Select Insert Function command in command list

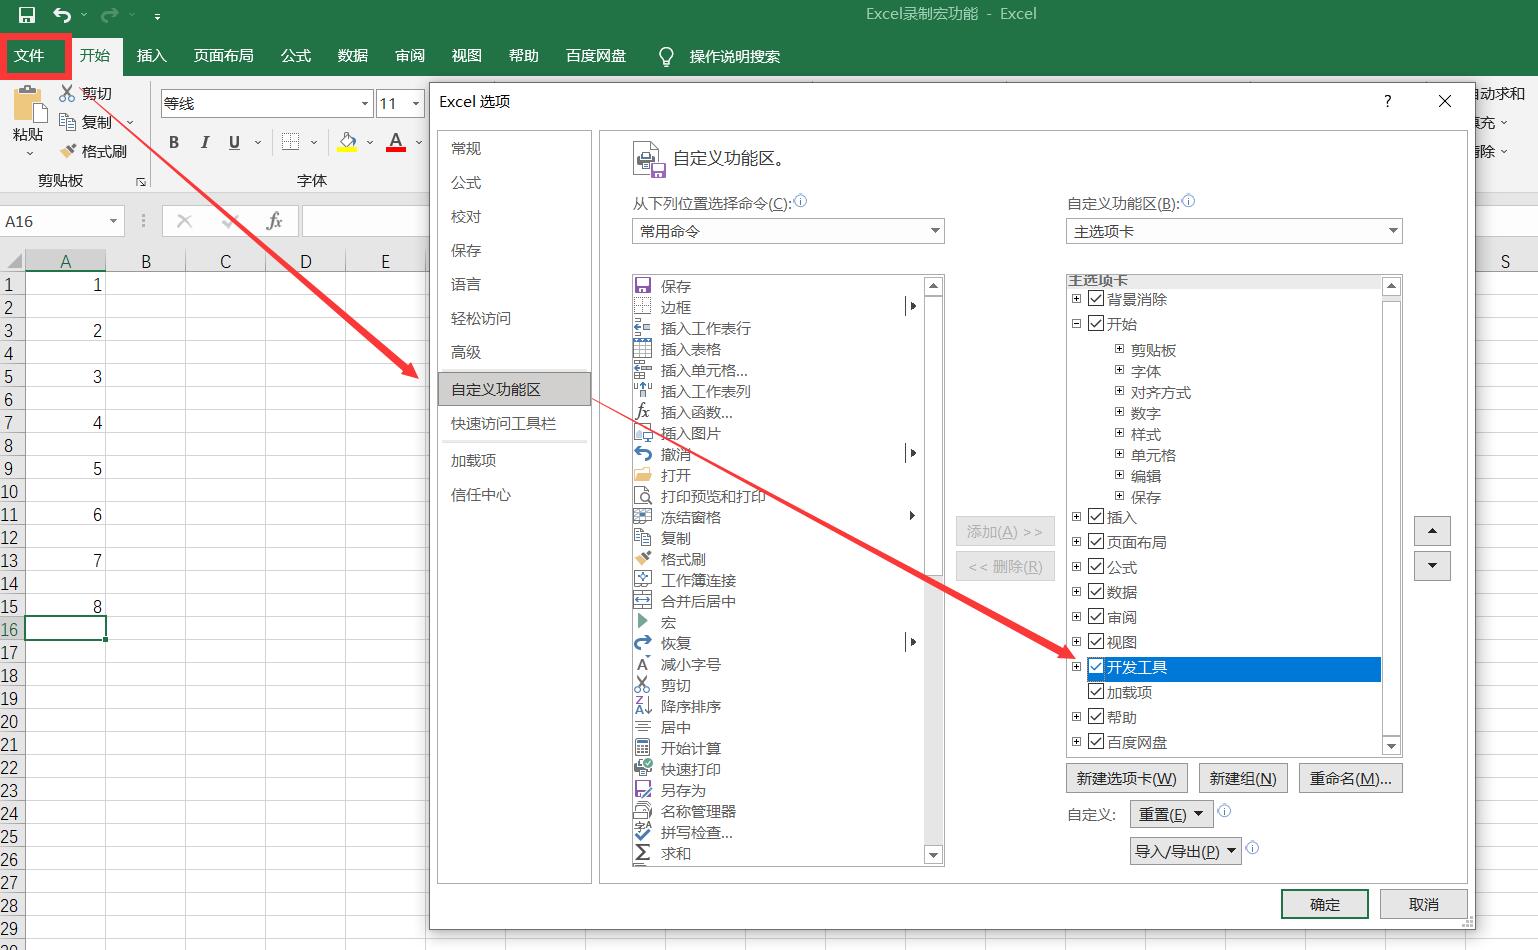click(696, 412)
